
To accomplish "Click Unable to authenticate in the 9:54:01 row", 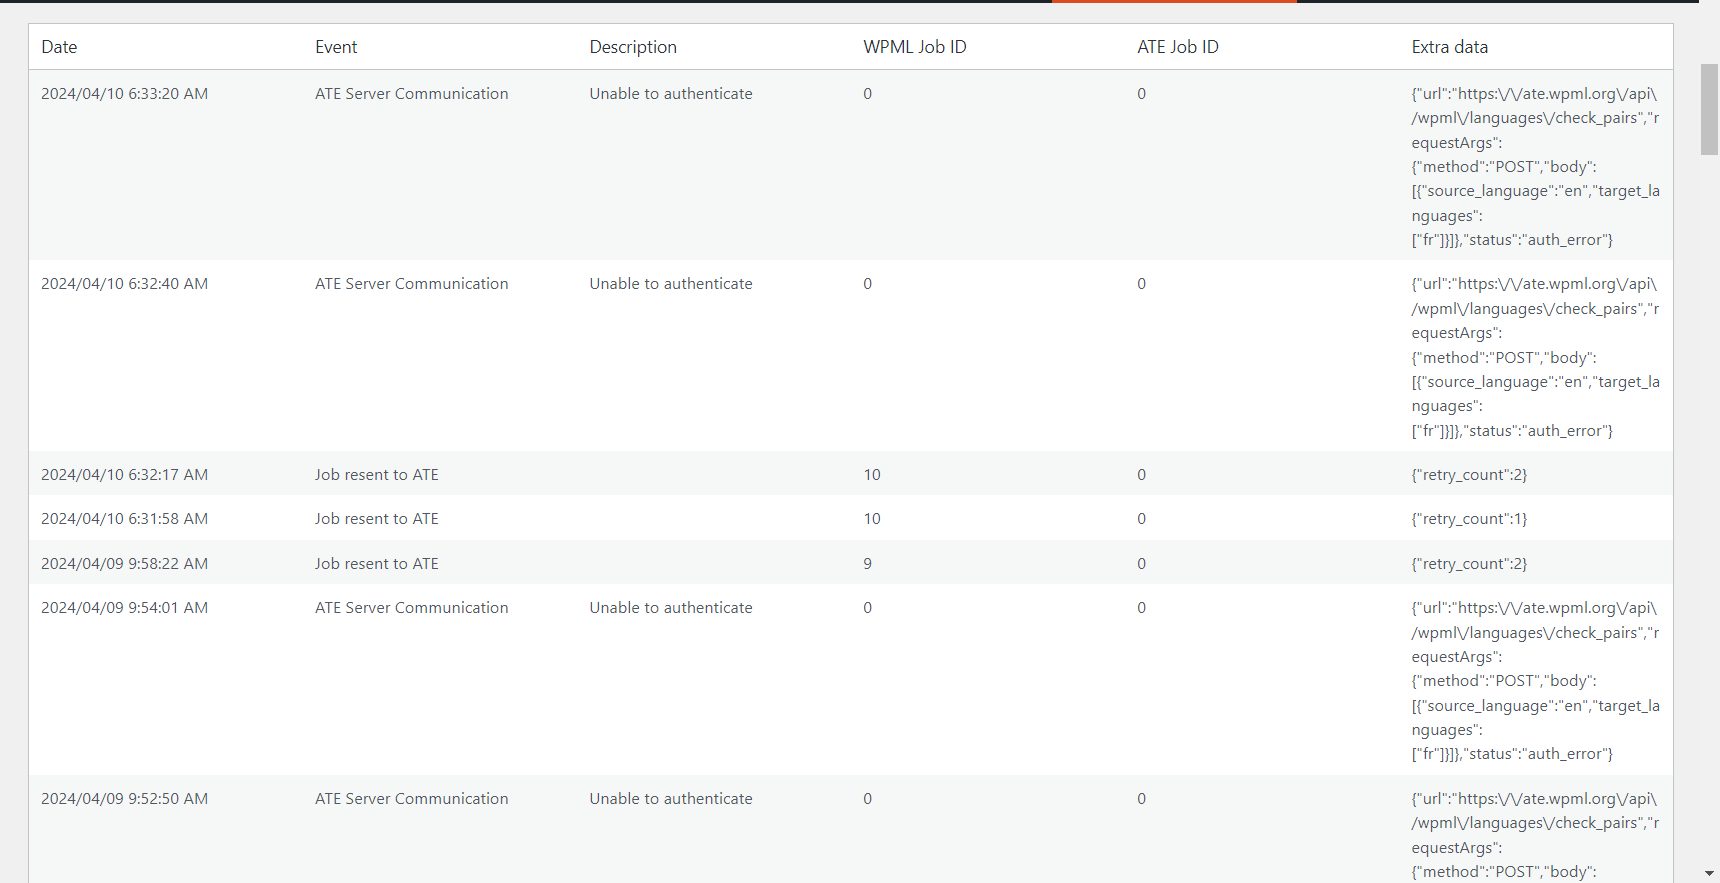I will pyautogui.click(x=671, y=608).
